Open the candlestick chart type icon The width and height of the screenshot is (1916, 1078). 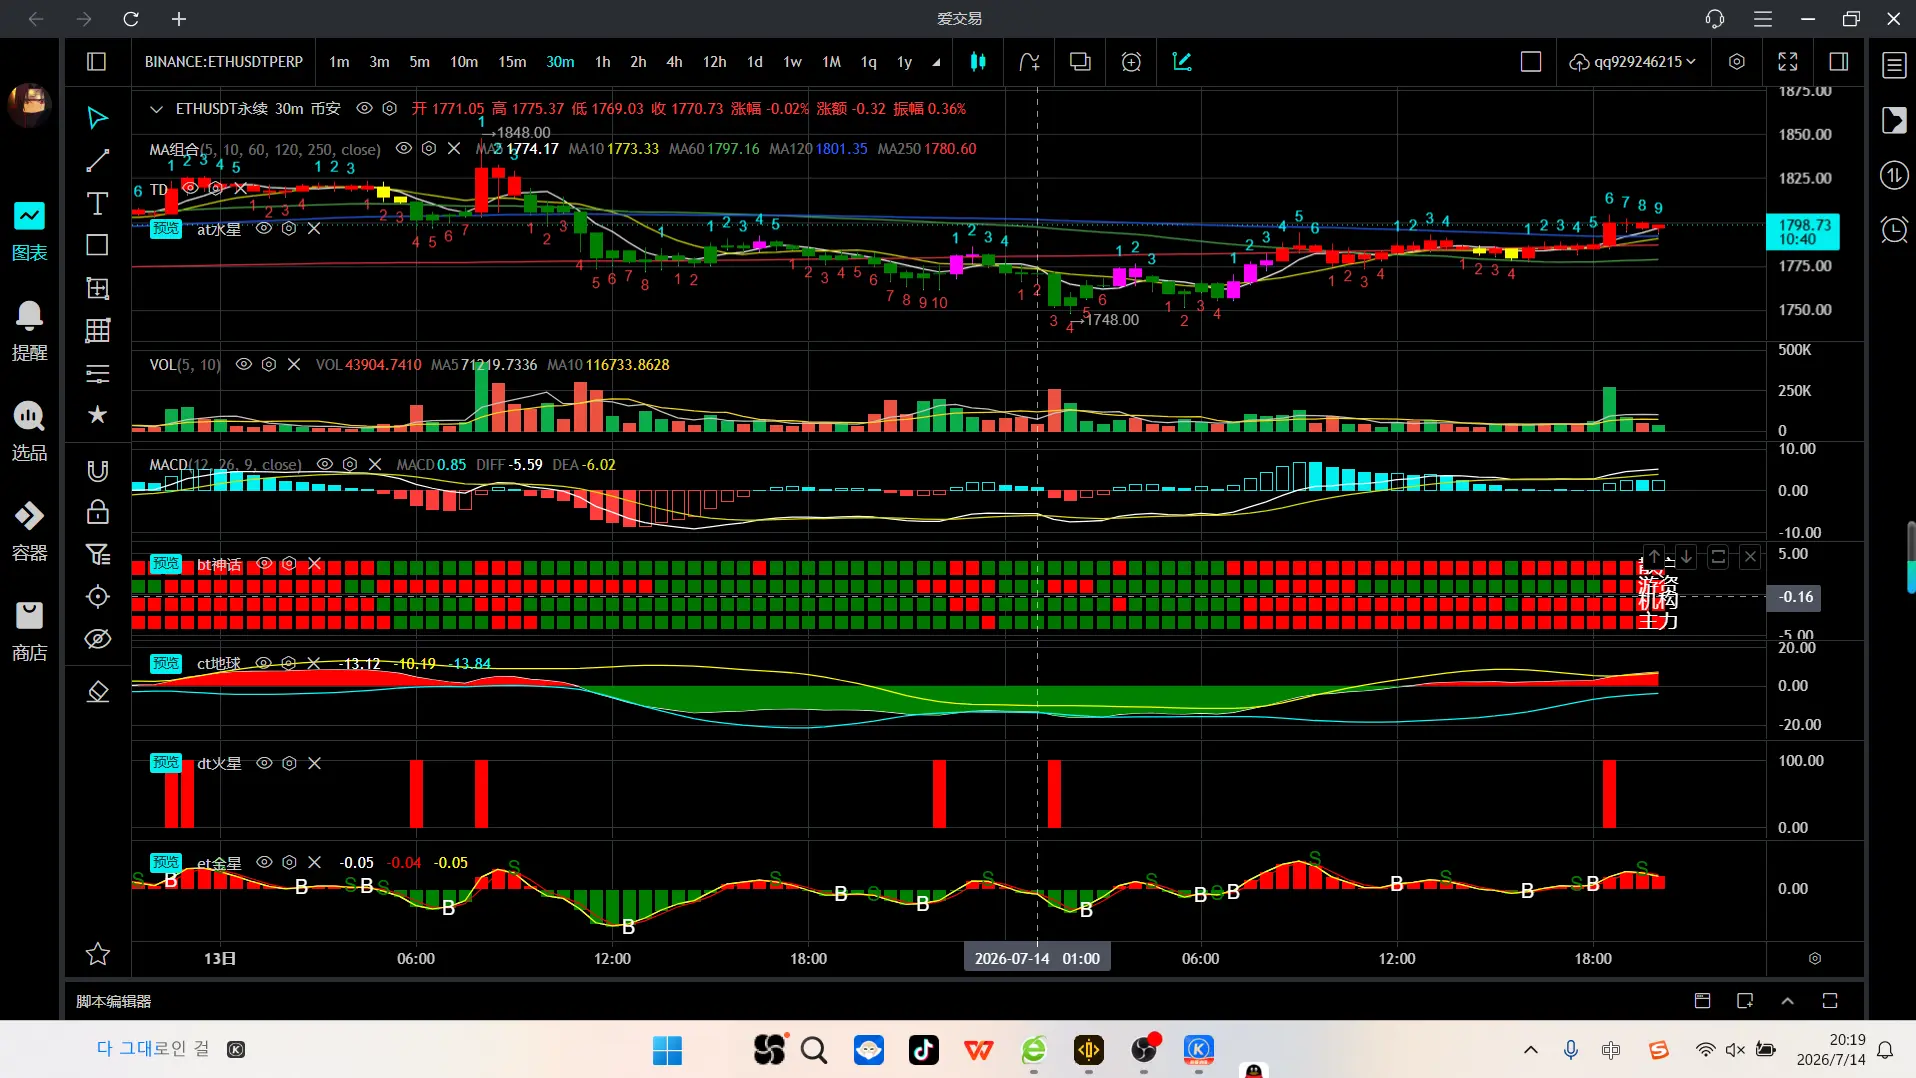978,62
